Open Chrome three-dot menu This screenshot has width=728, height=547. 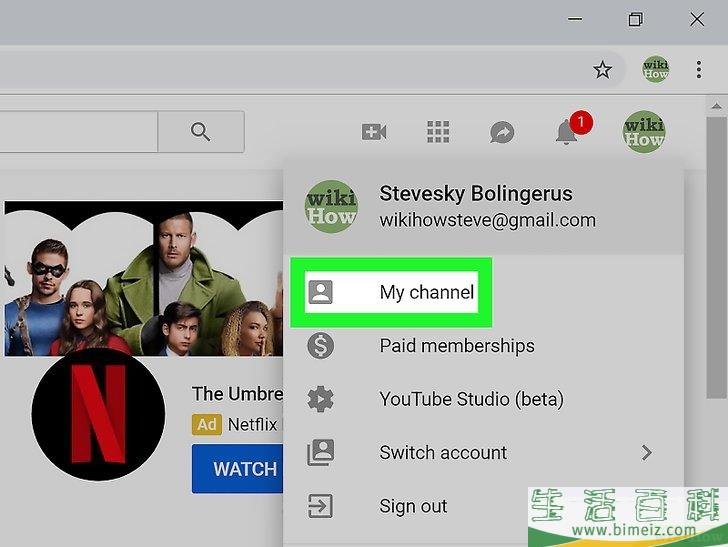pyautogui.click(x=699, y=70)
